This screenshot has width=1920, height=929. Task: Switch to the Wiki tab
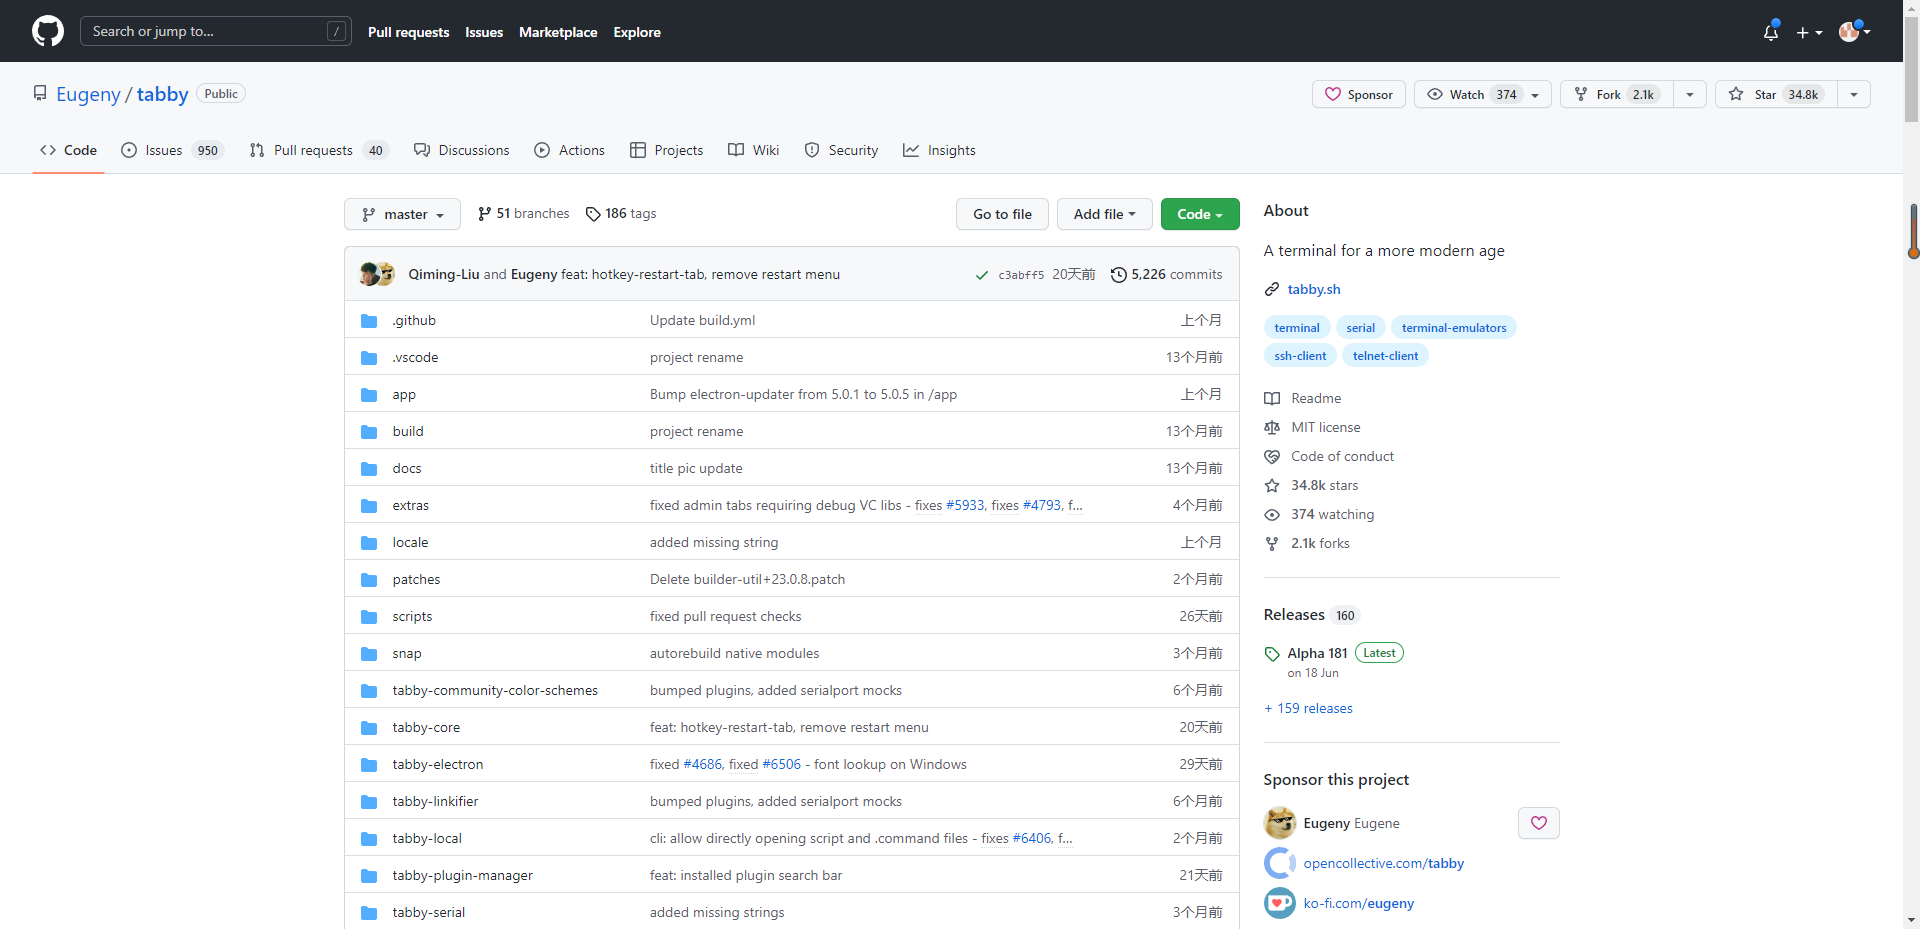754,150
